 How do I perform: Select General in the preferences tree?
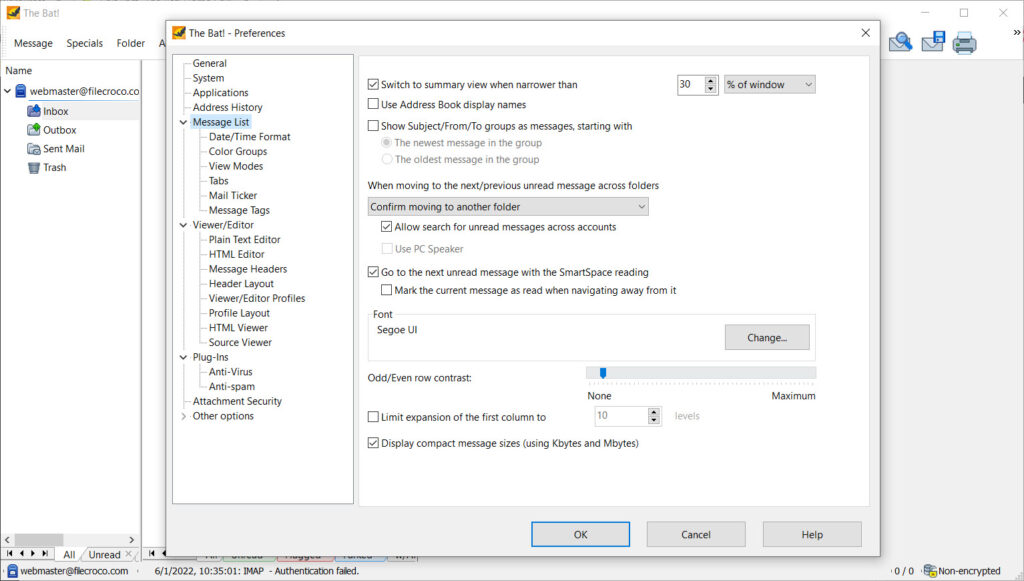coord(210,63)
